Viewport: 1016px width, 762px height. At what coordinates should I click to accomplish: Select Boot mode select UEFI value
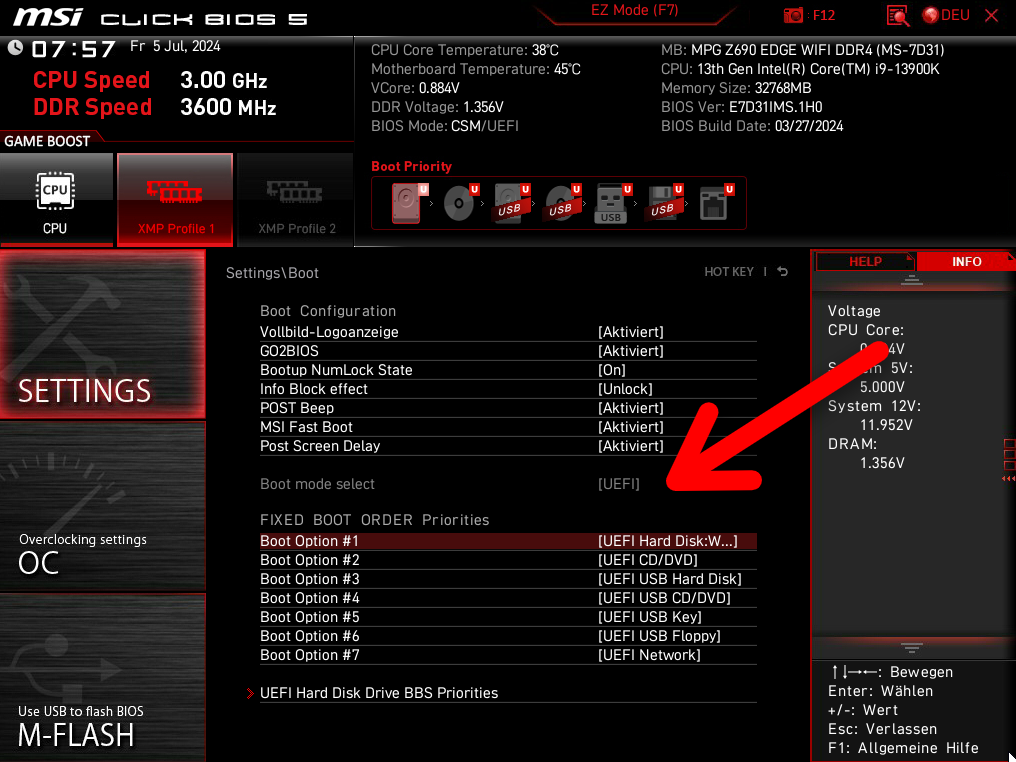618,484
